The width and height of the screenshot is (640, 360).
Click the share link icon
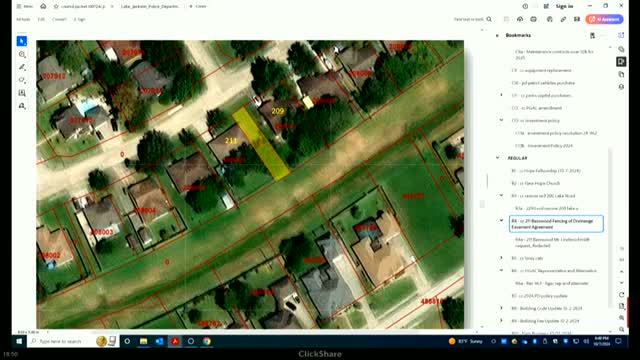click(x=563, y=19)
